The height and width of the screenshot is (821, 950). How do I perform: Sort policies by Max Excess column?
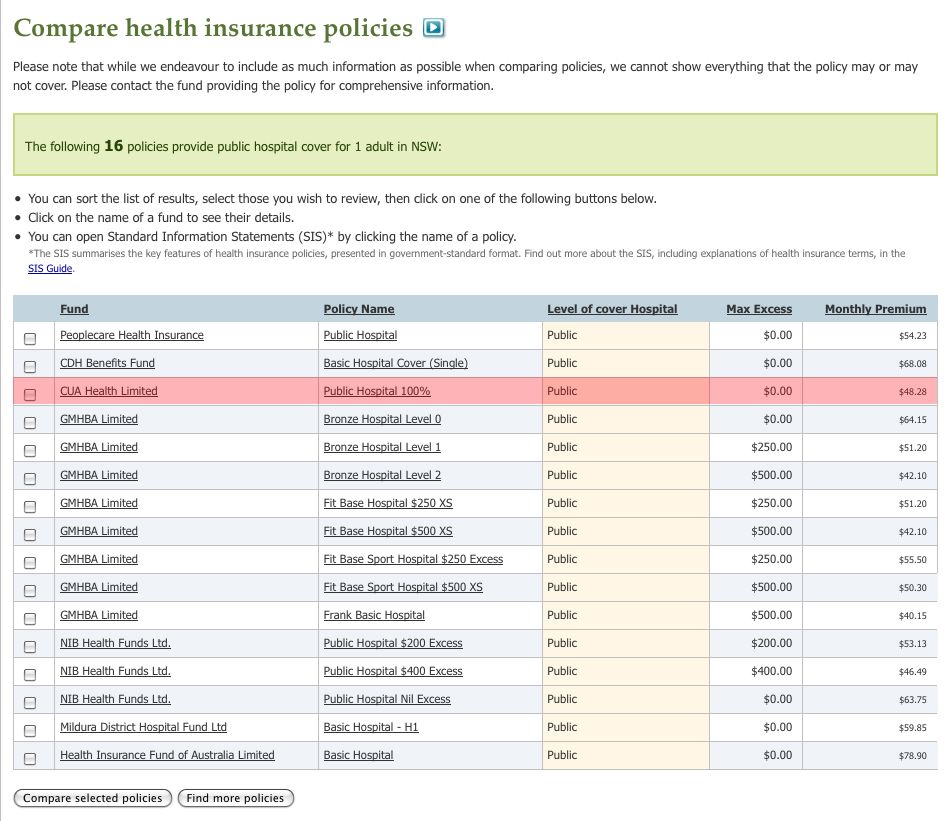click(x=758, y=309)
